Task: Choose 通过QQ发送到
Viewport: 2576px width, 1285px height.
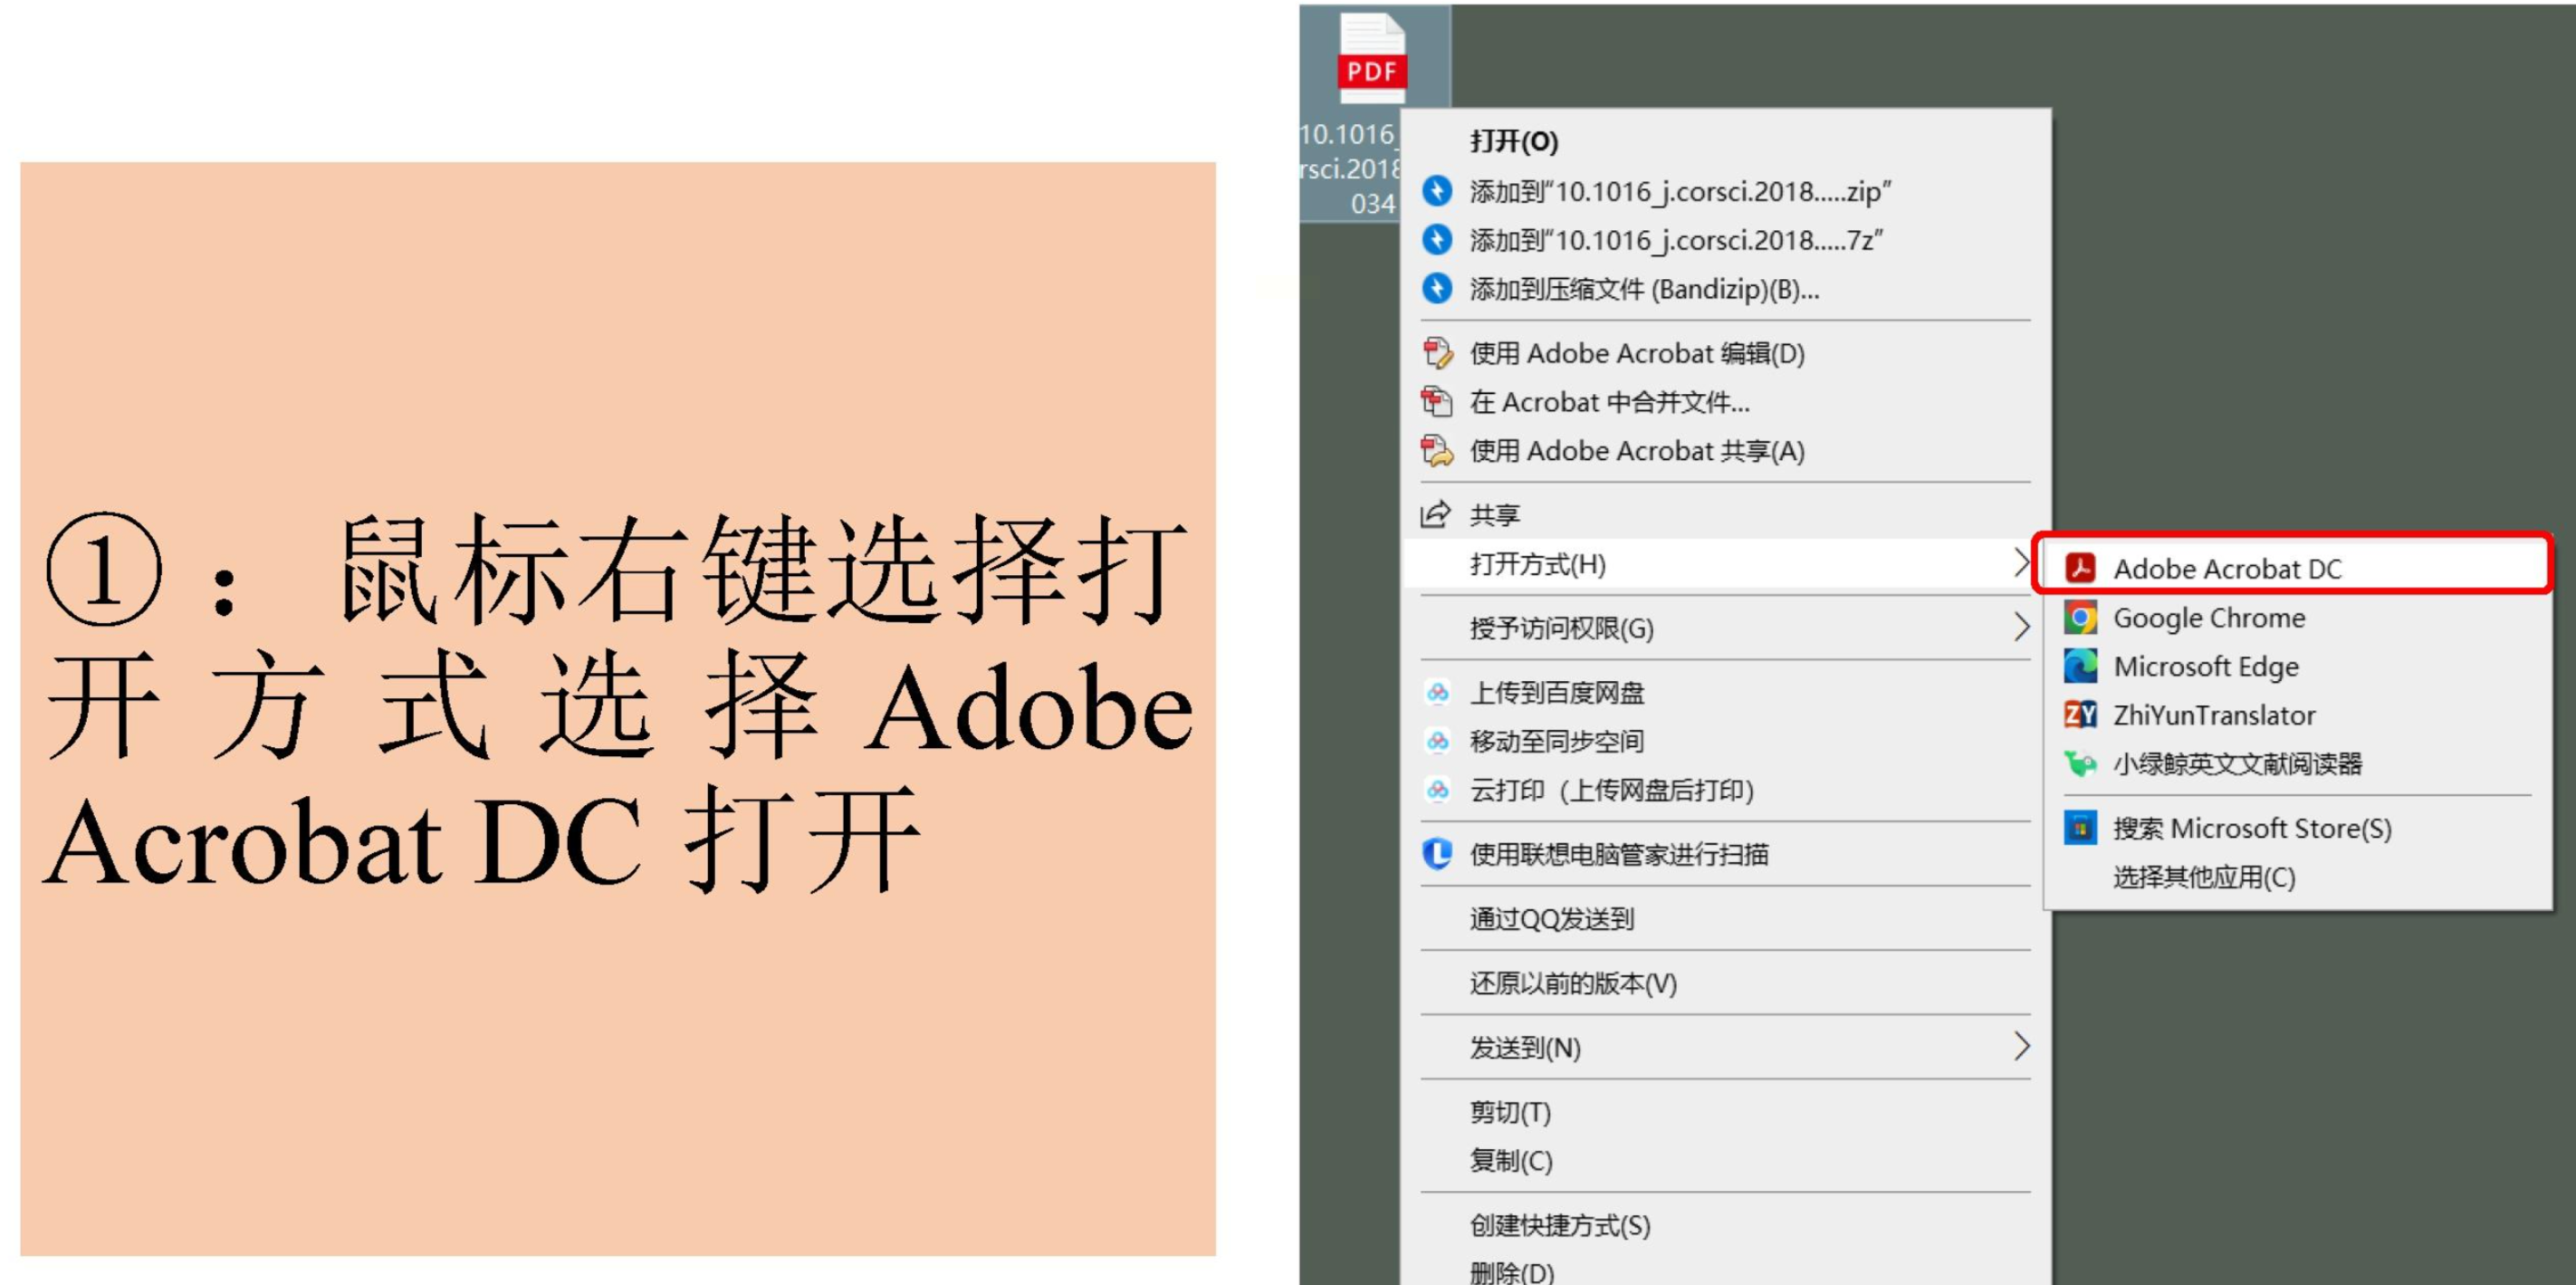Action: click(x=1727, y=918)
